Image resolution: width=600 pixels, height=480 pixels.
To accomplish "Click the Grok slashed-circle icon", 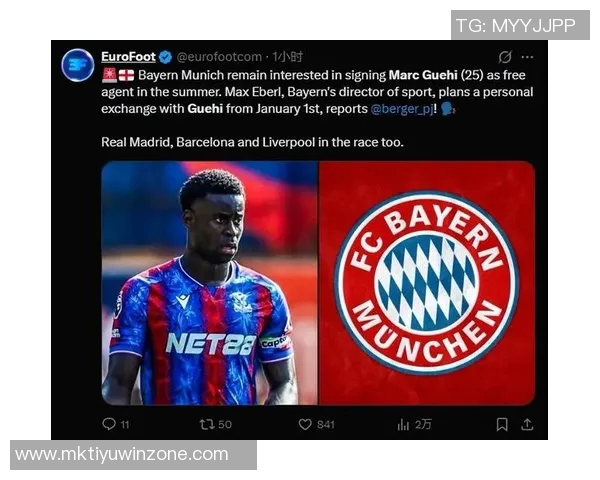I will coord(505,57).
